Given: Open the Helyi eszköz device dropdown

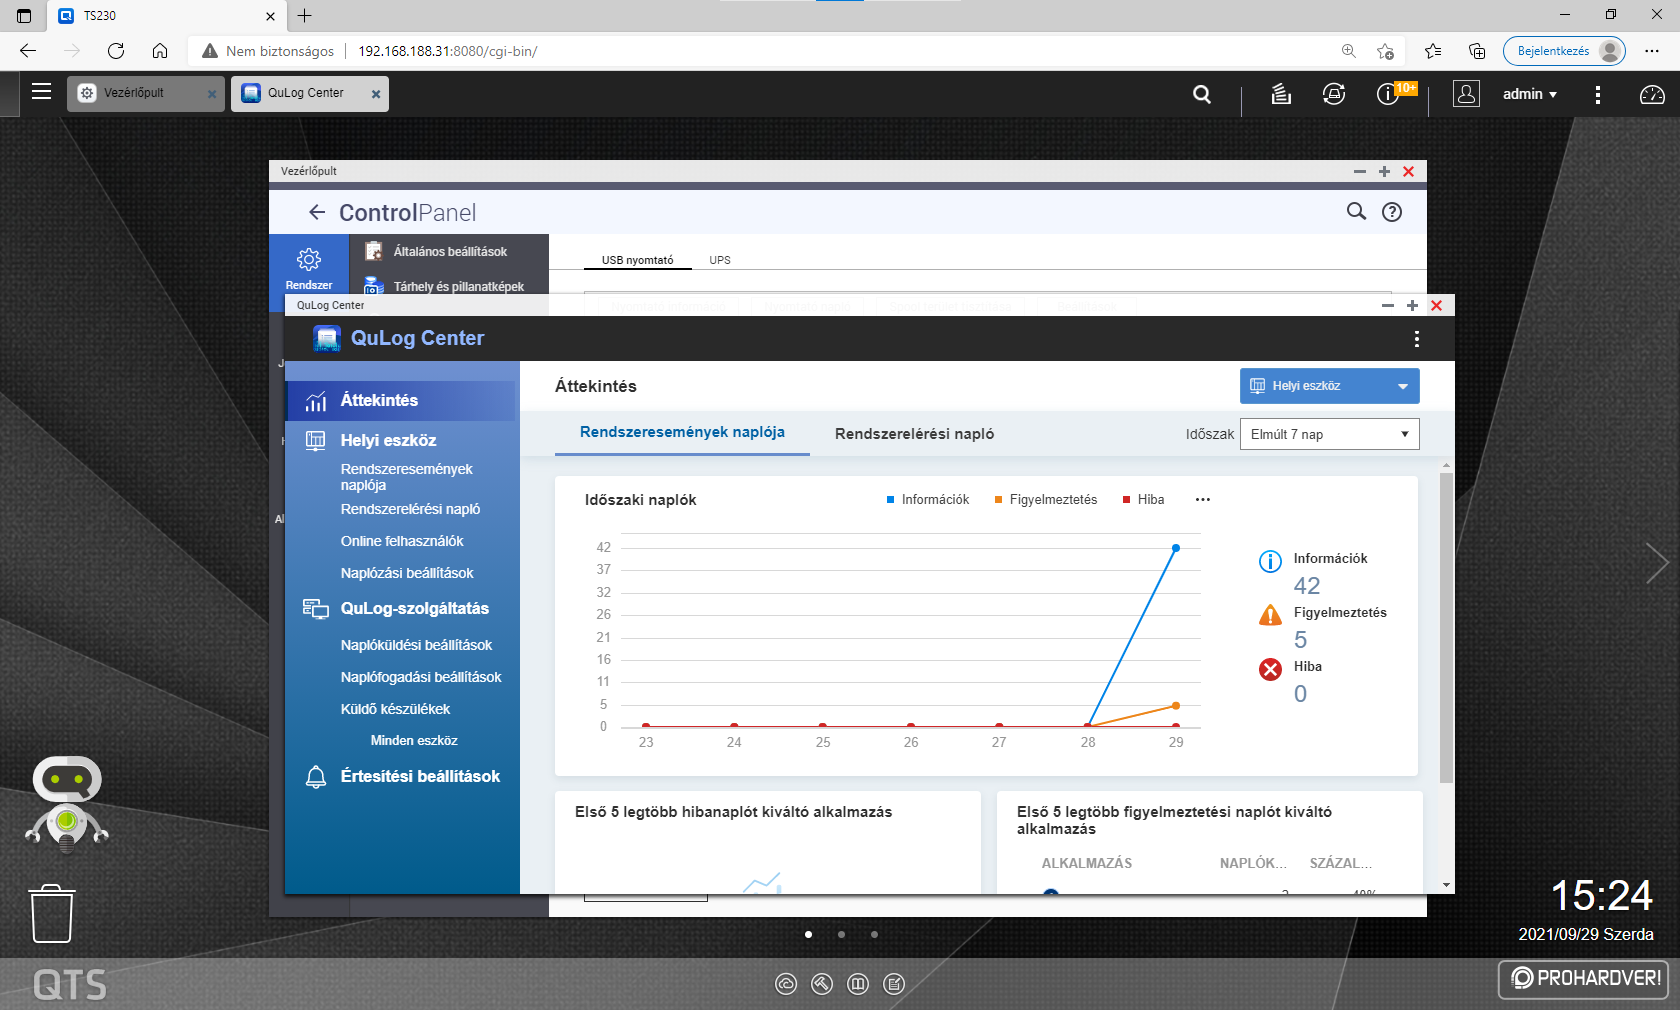Looking at the screenshot, I should click(x=1329, y=386).
